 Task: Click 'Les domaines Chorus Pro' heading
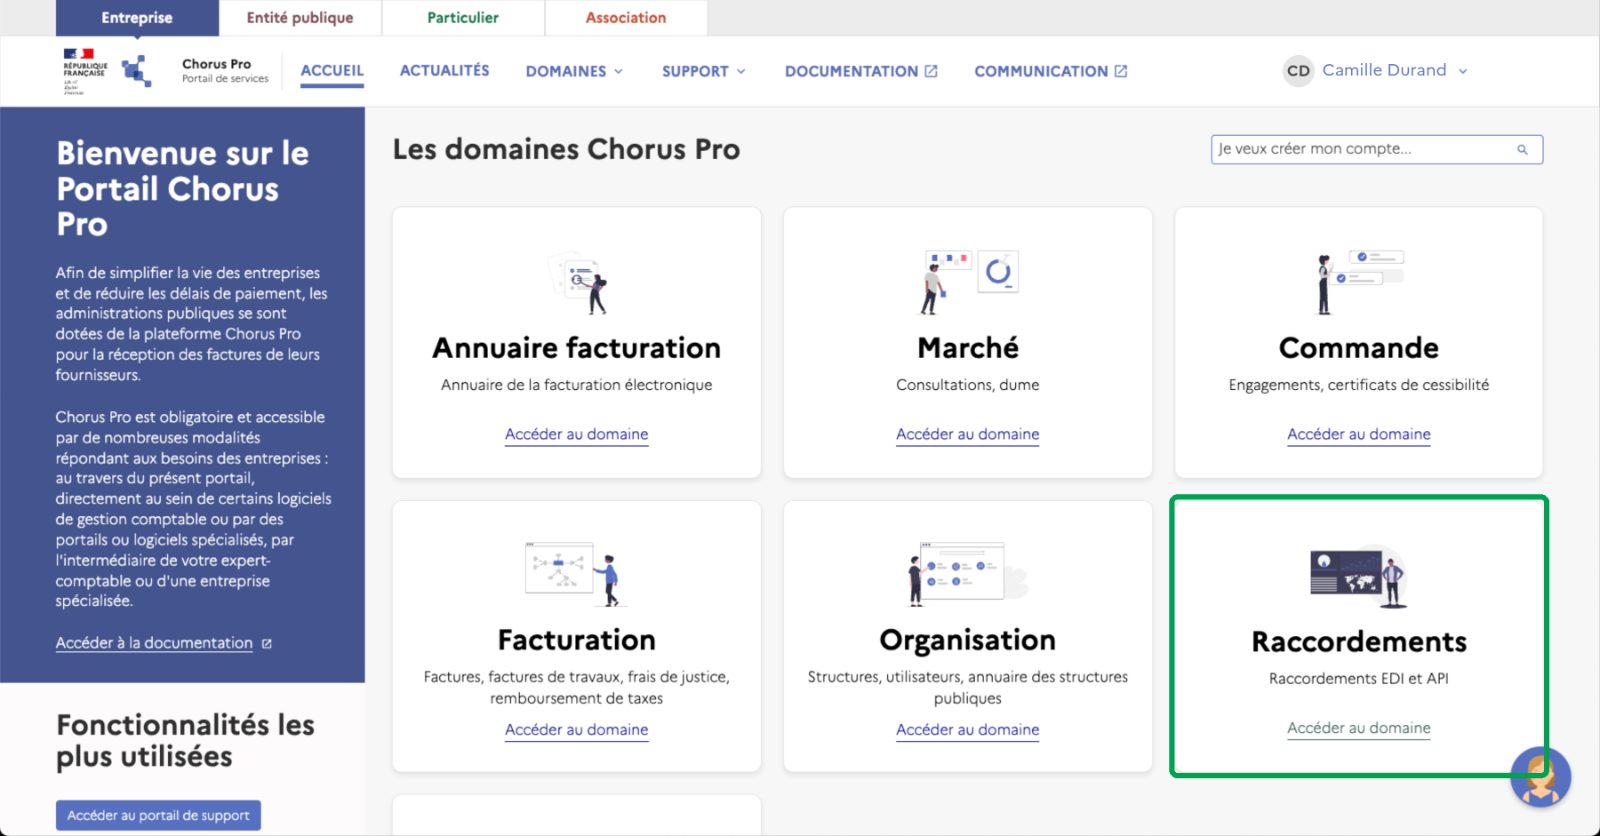click(x=566, y=150)
